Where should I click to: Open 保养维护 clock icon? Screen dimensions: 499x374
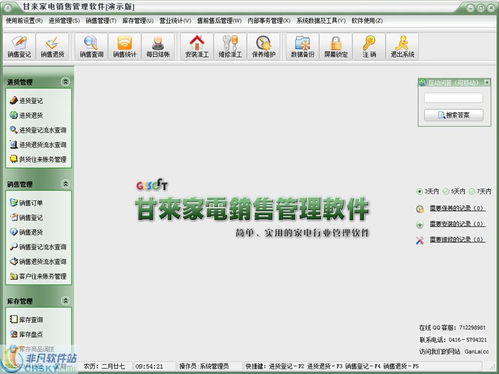click(x=263, y=46)
